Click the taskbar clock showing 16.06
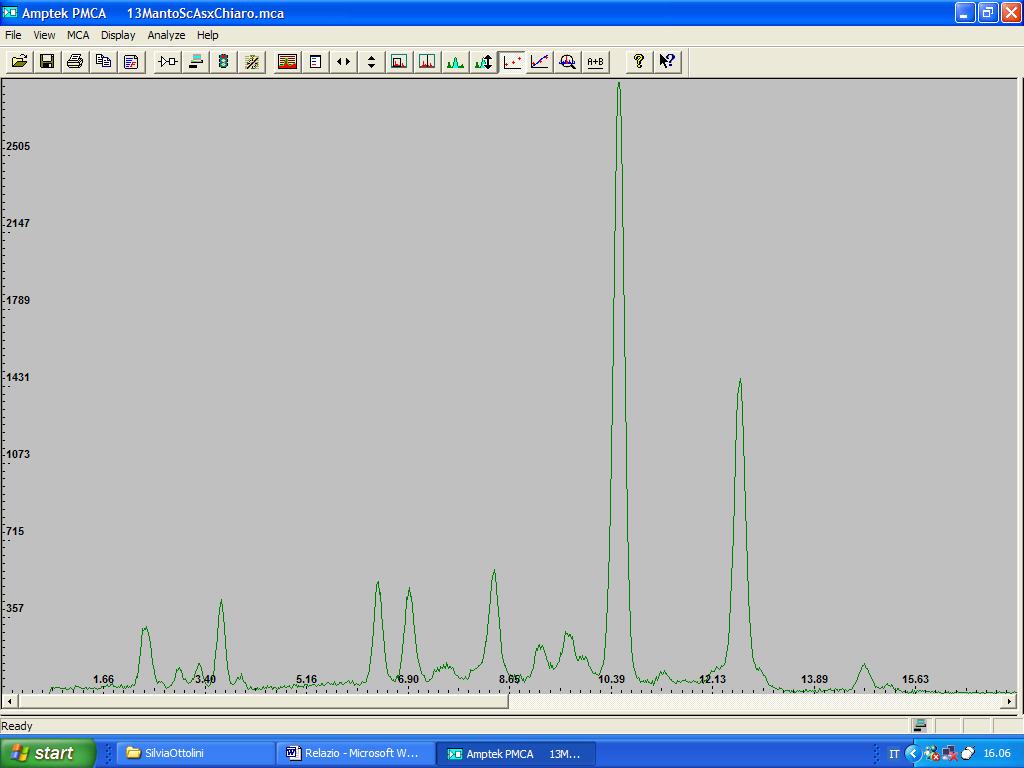Viewport: 1024px width, 768px height. click(997, 754)
